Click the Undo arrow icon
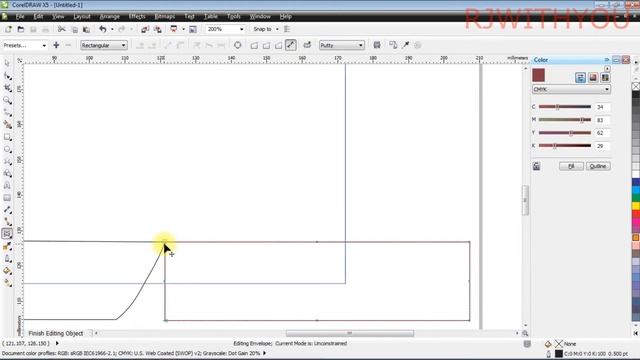 pyautogui.click(x=103, y=29)
